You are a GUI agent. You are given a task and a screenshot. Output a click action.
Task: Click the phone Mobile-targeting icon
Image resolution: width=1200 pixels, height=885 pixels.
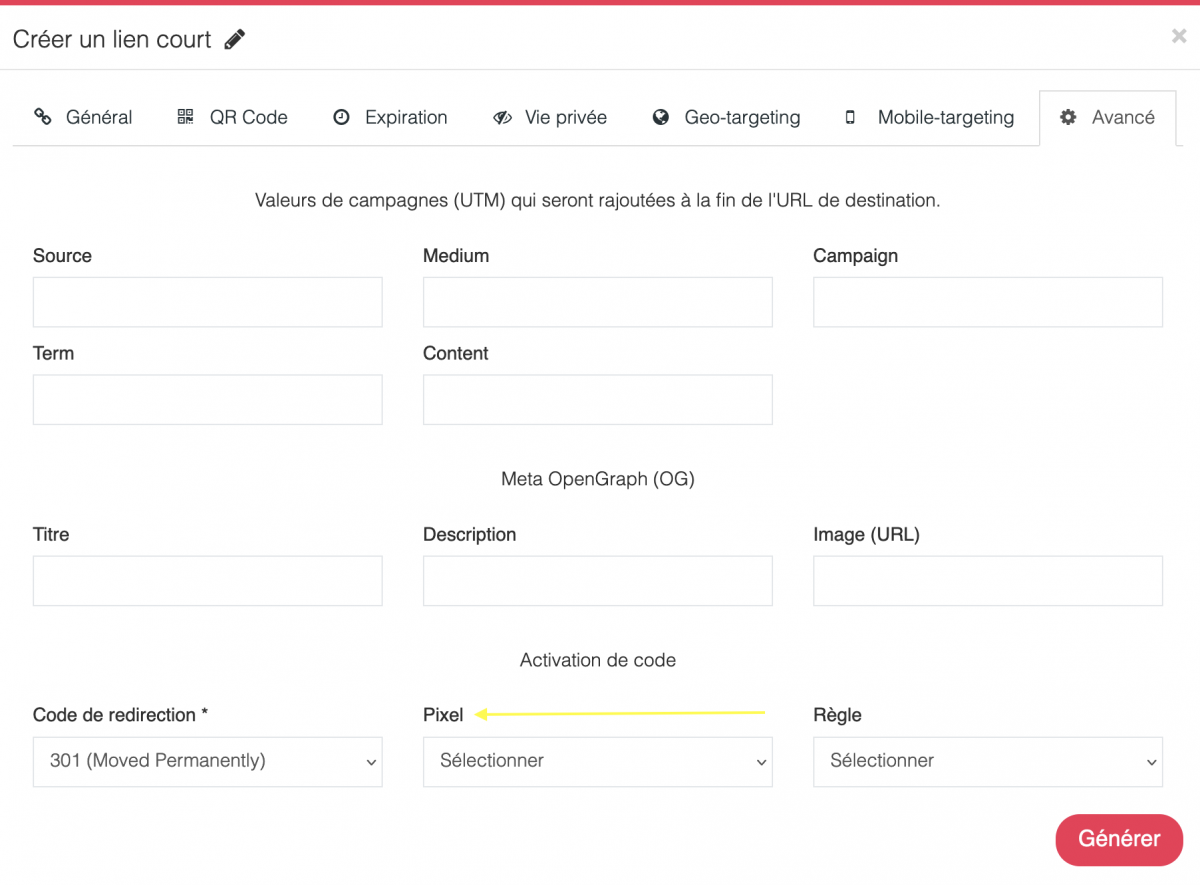pyautogui.click(x=850, y=117)
